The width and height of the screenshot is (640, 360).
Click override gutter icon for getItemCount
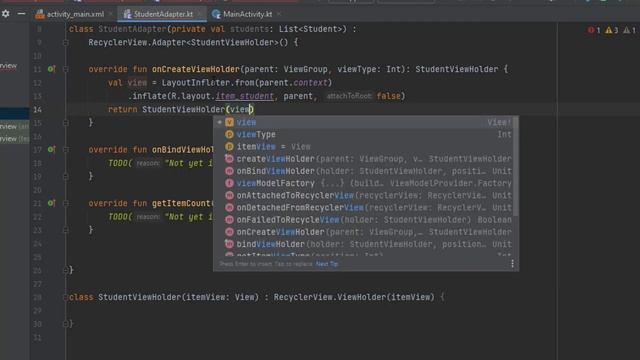[51, 203]
